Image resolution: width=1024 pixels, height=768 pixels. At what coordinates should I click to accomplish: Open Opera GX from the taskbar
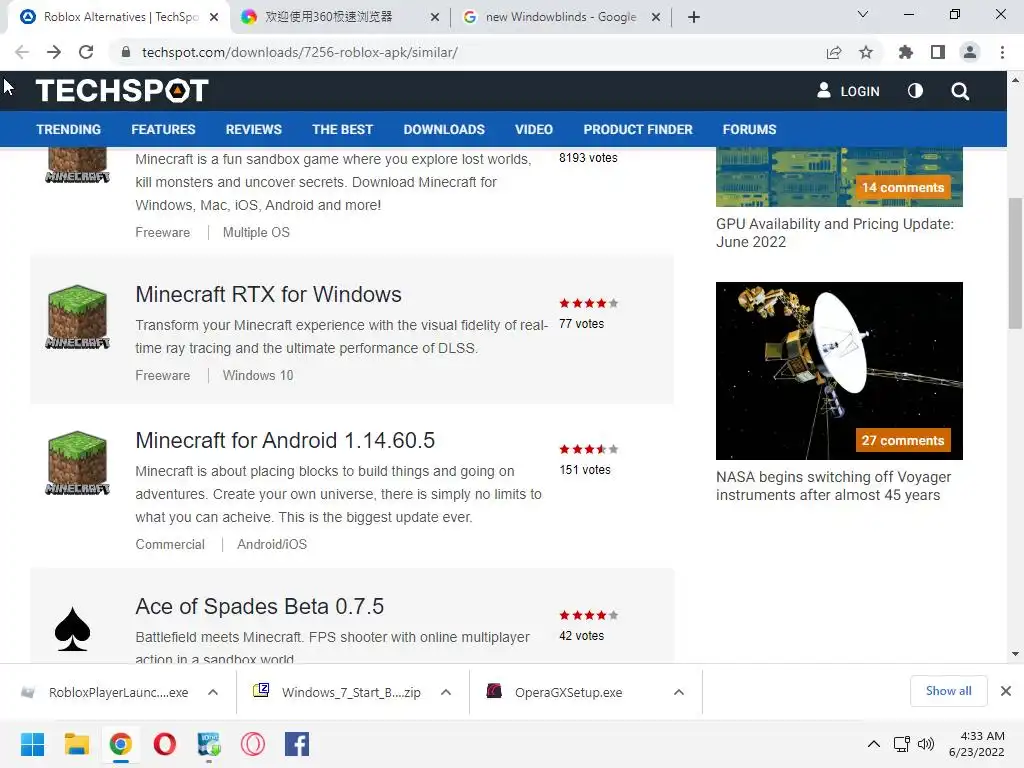click(253, 744)
